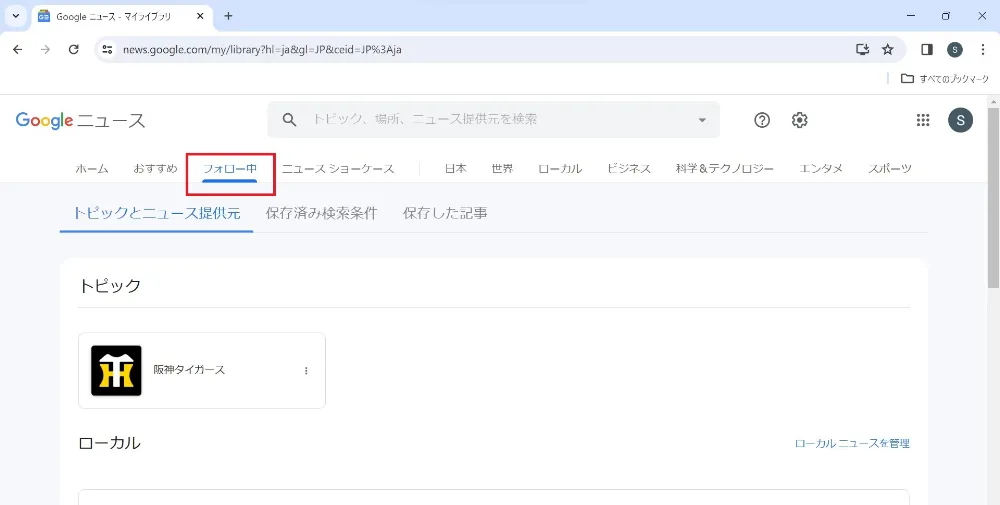The width and height of the screenshot is (1000, 505).
Task: Open a new browser tab
Action: (228, 17)
